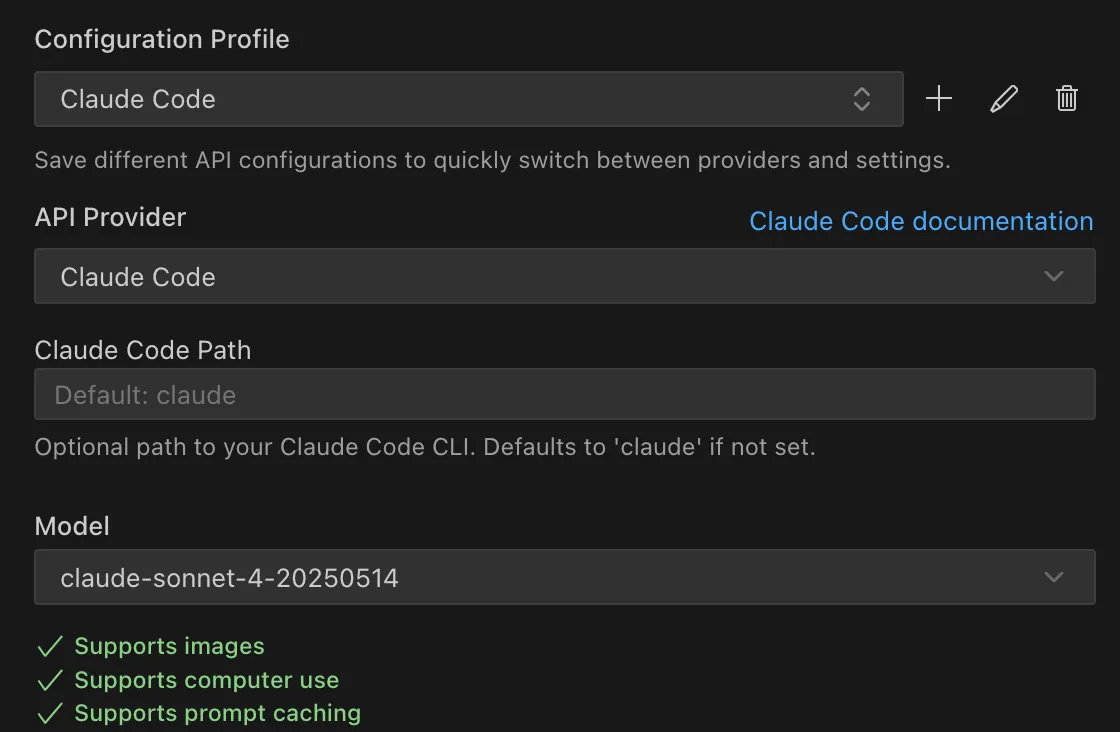Expand Model list via its chevron arrow
This screenshot has width=1120, height=732.
pos(1054,577)
